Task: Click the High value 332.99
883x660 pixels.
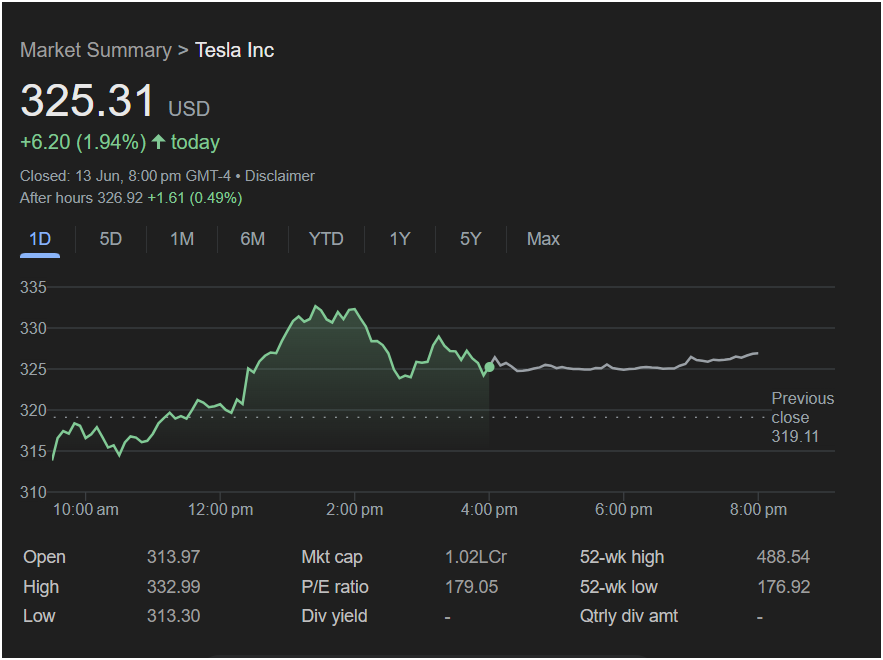Action: [173, 587]
